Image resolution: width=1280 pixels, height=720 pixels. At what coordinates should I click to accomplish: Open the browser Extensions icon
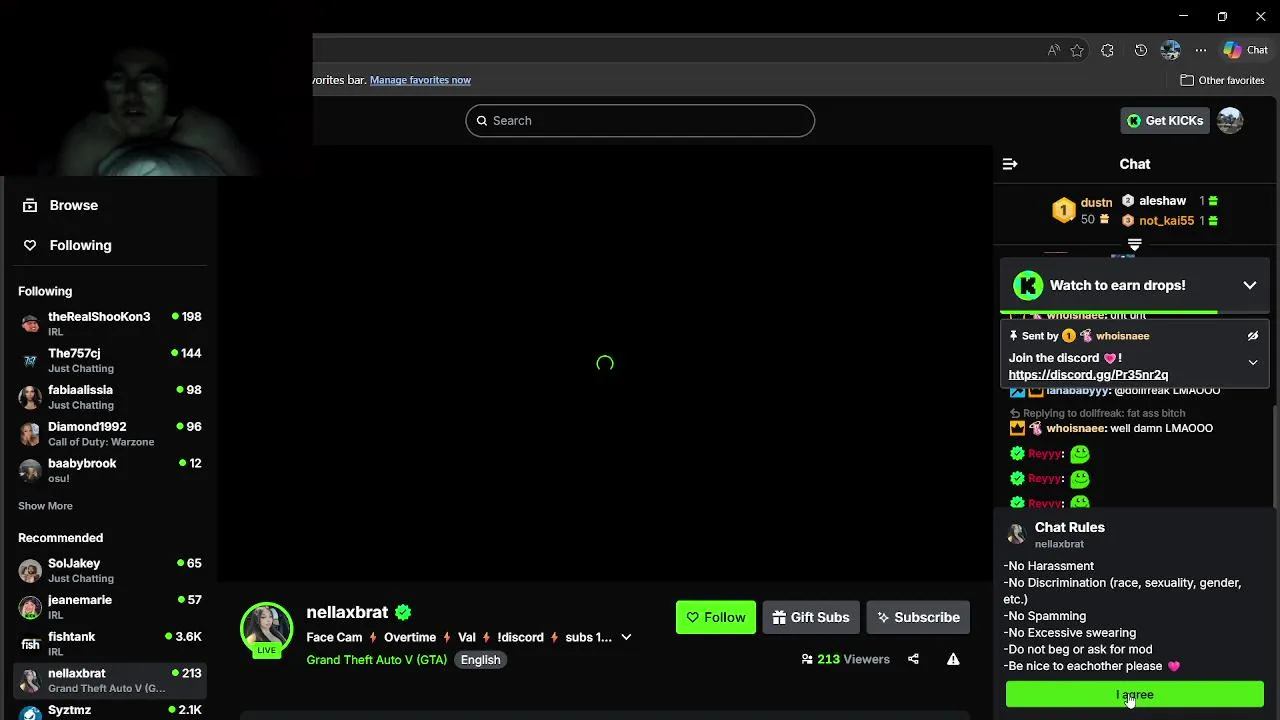1107,50
